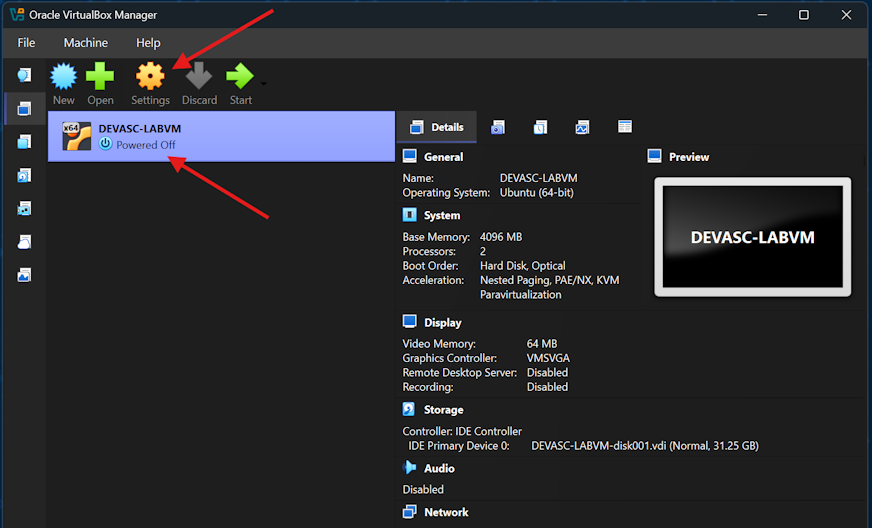Click the Powered Off status text
The height and width of the screenshot is (528, 872).
pyautogui.click(x=146, y=145)
